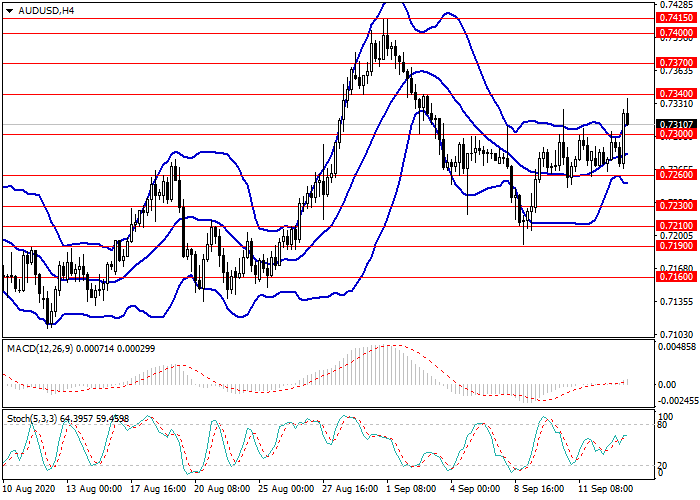Viewport: 700px width, 500px height.
Task: Open the Stoch(5,3,3) indicator label
Action: point(67,417)
